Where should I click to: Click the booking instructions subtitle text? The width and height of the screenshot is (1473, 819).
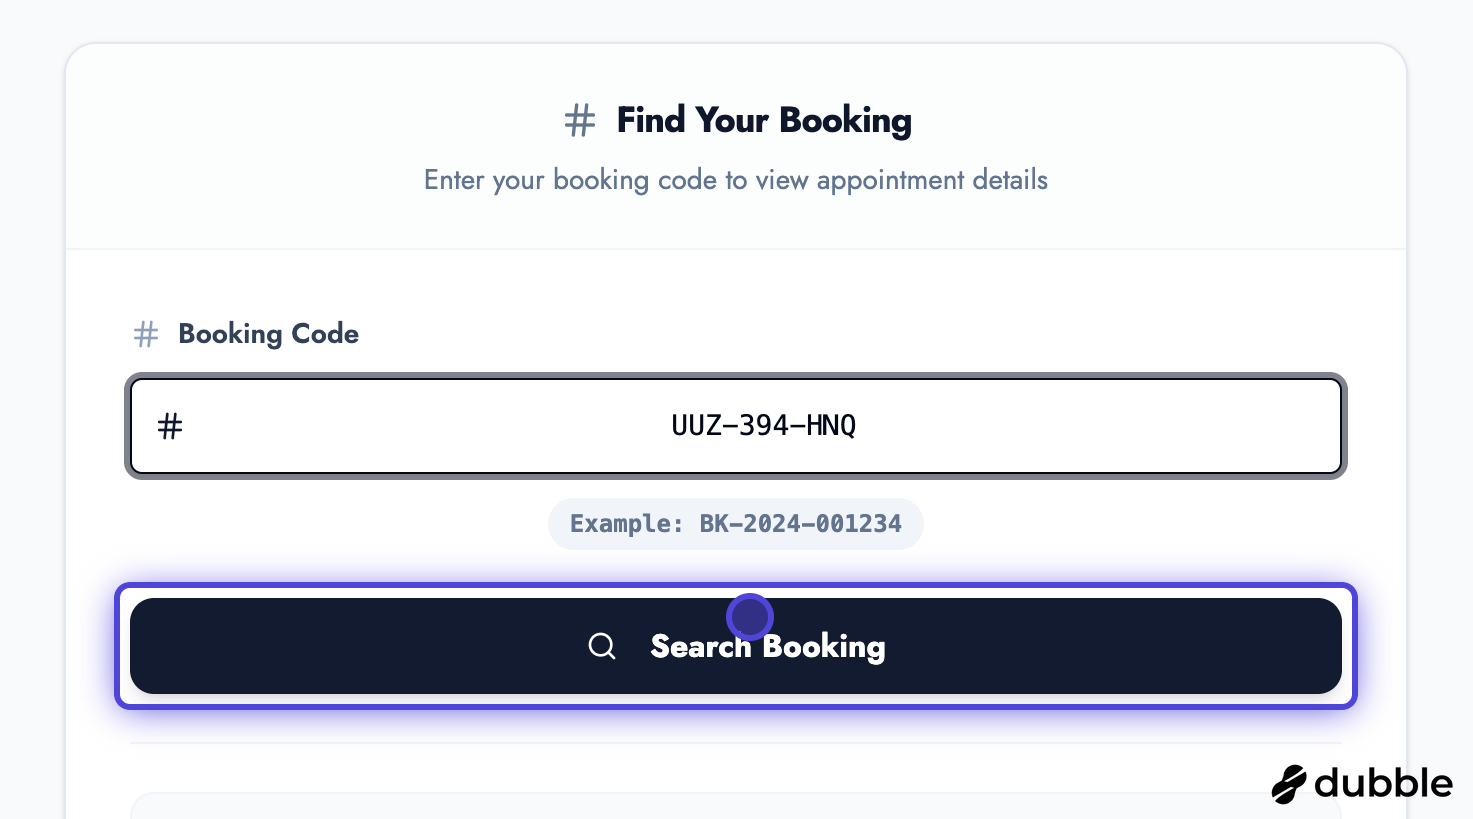736,180
